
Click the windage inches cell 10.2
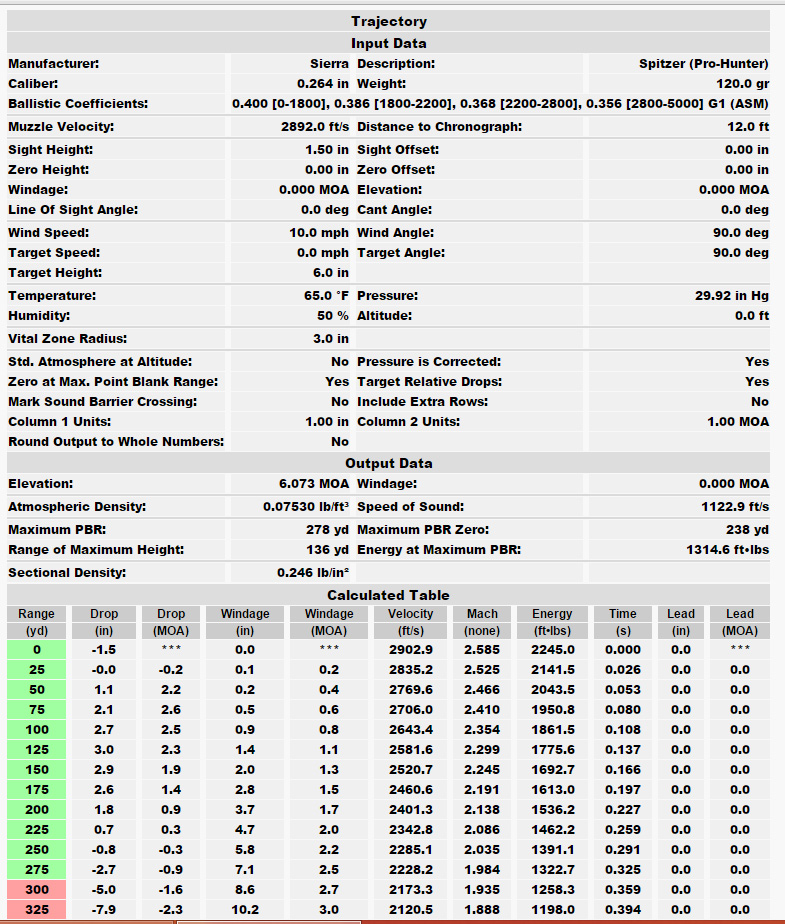[x=245, y=910]
